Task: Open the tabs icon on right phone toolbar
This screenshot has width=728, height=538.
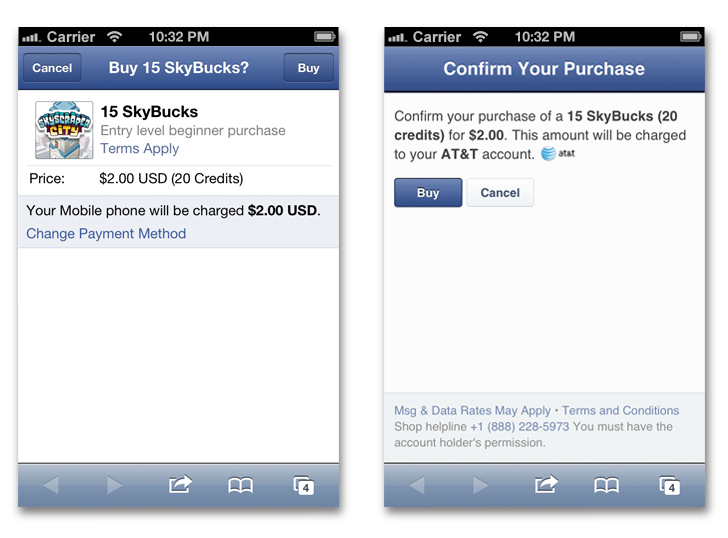Action: [x=670, y=485]
